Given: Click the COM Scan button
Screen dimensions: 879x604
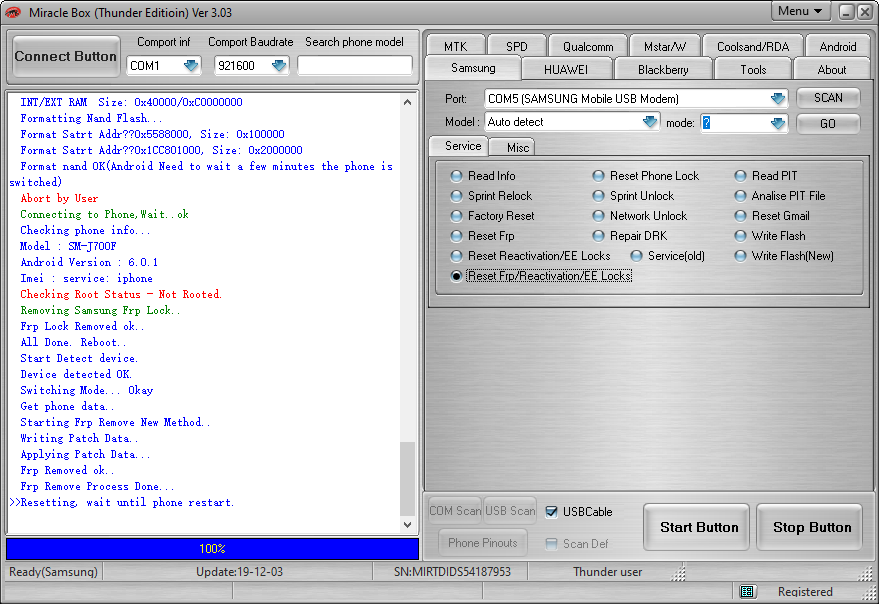Looking at the screenshot, I should 455,511.
